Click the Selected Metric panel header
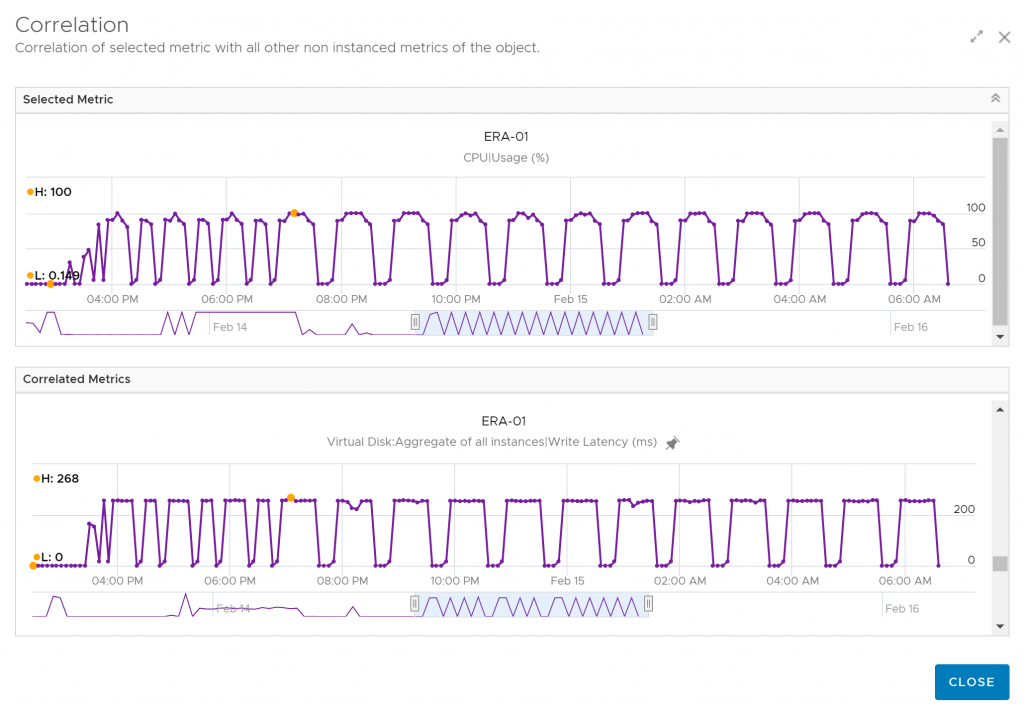The image size is (1024, 717). click(512, 99)
